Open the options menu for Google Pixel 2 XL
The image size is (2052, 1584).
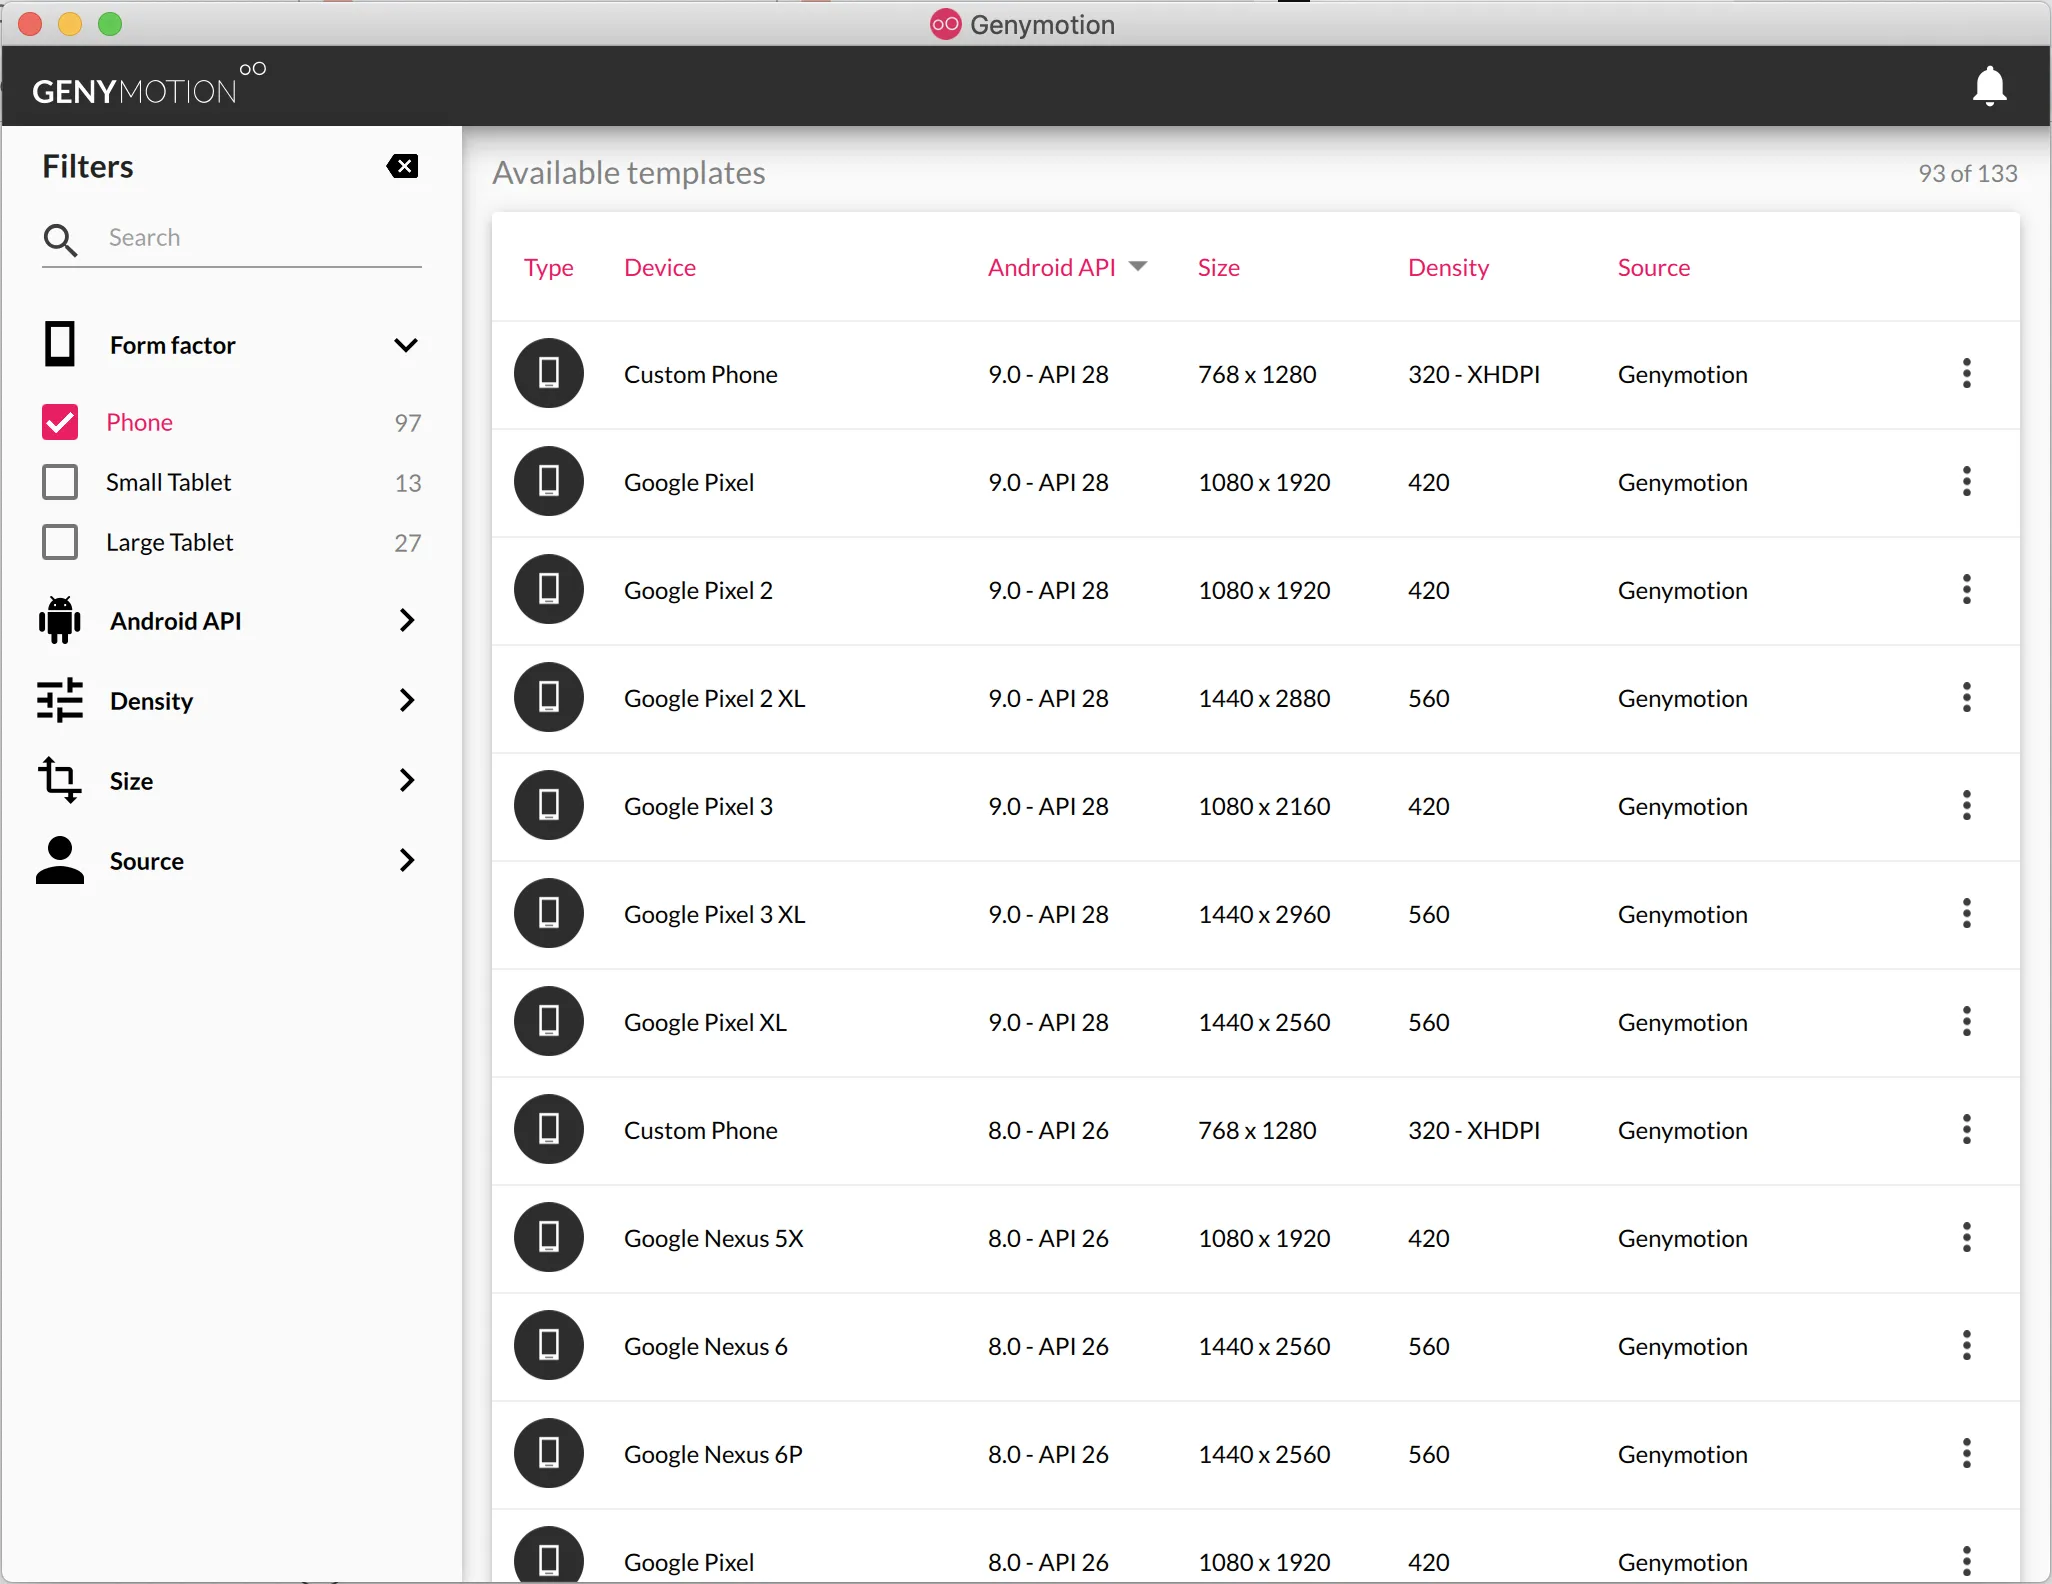coord(1966,698)
